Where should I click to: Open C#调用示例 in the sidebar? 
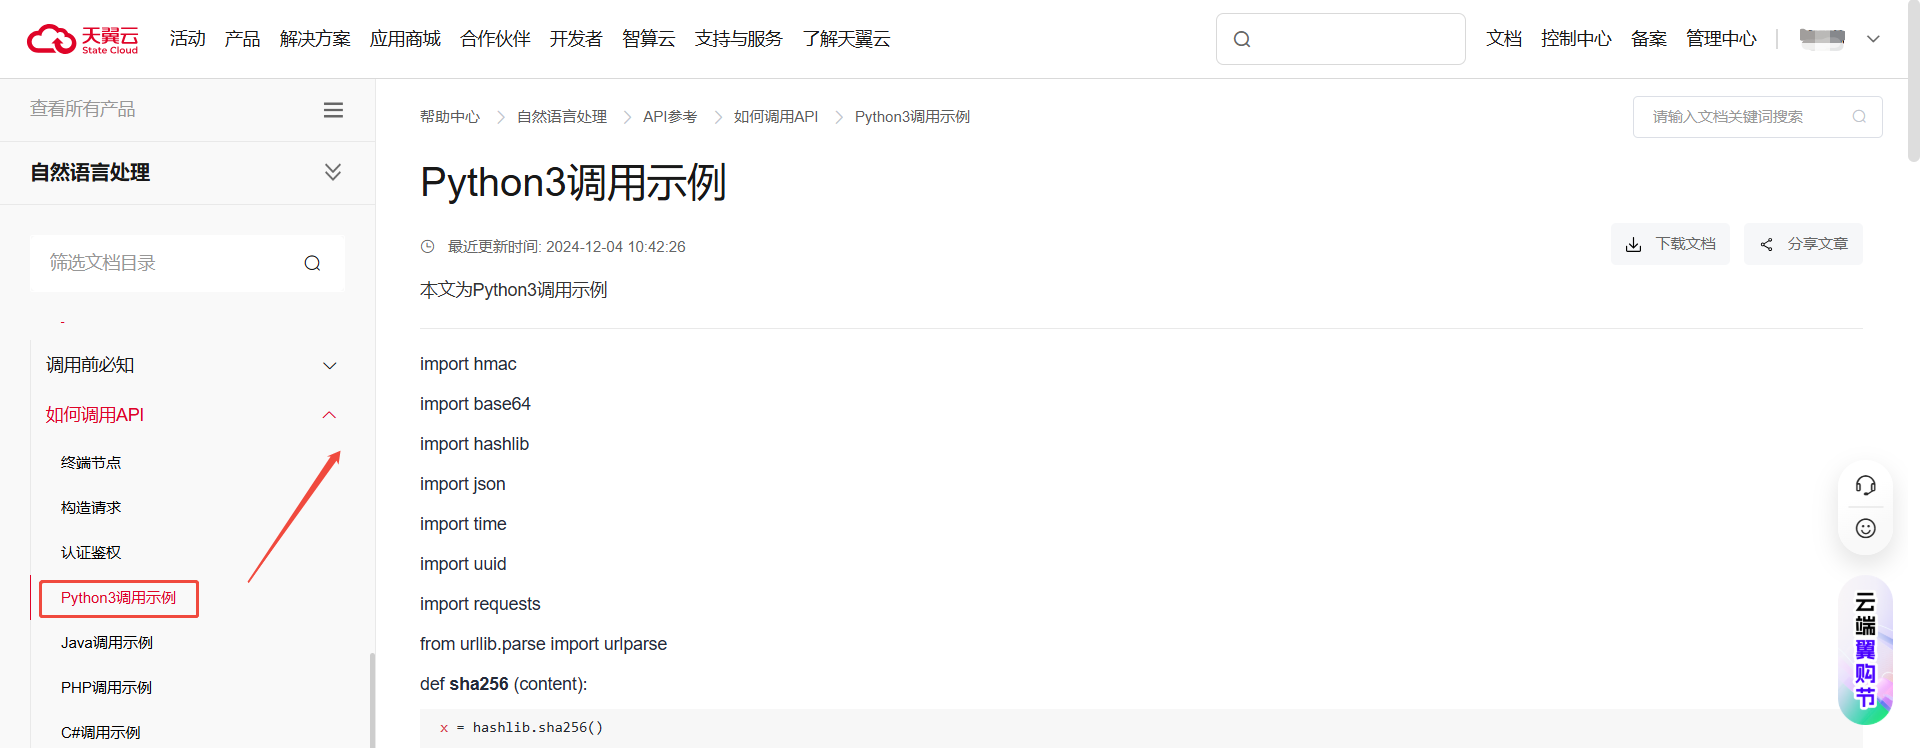coord(101,733)
